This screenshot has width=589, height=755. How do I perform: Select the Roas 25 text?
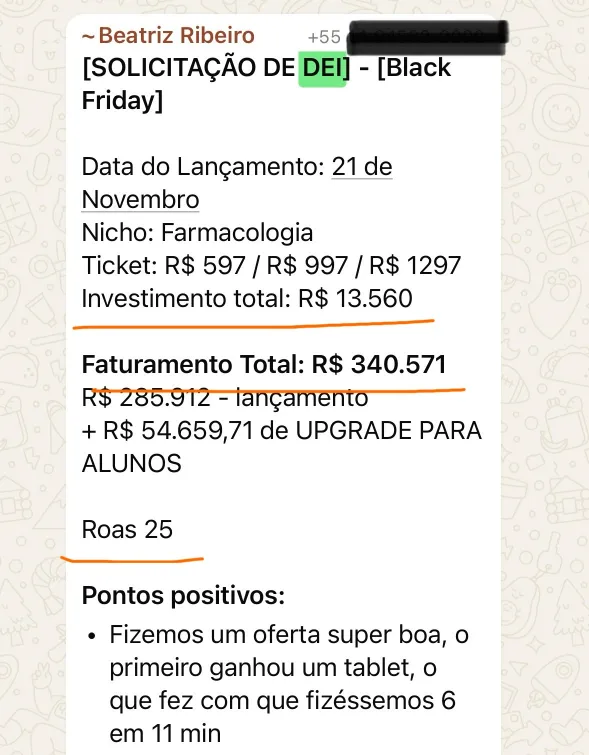pyautogui.click(x=127, y=530)
